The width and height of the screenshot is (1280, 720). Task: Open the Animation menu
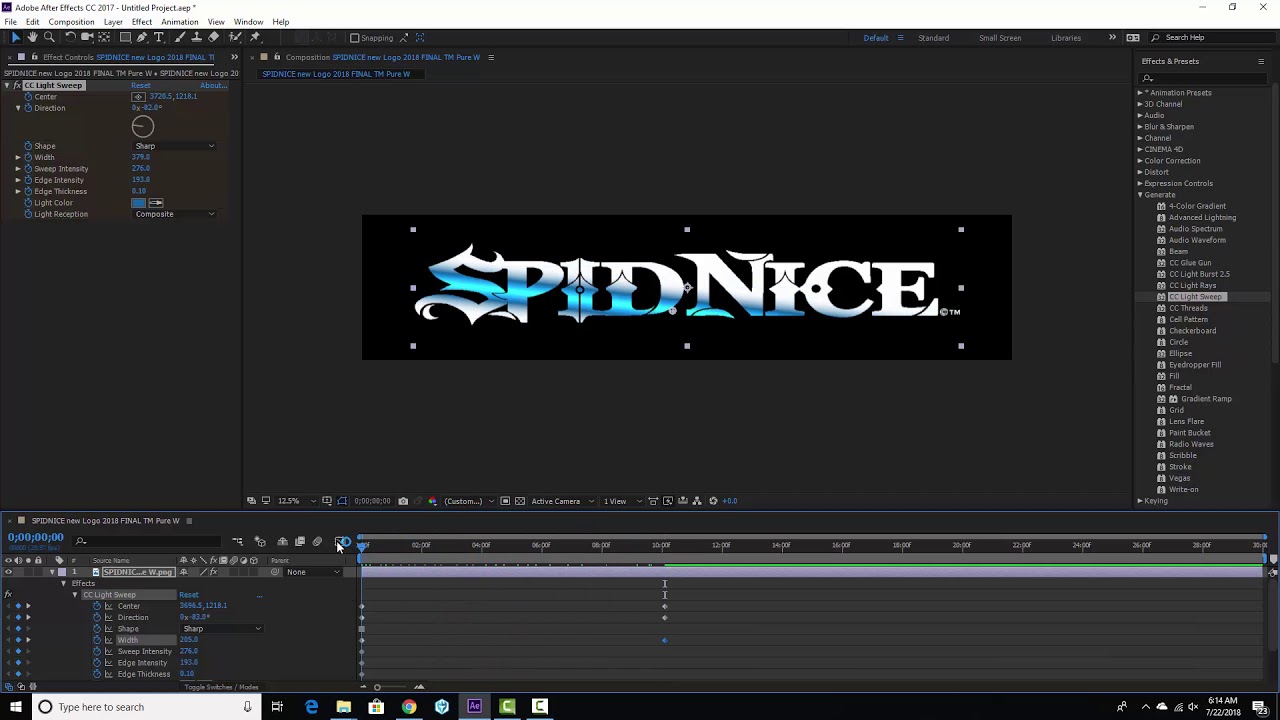pyautogui.click(x=179, y=22)
